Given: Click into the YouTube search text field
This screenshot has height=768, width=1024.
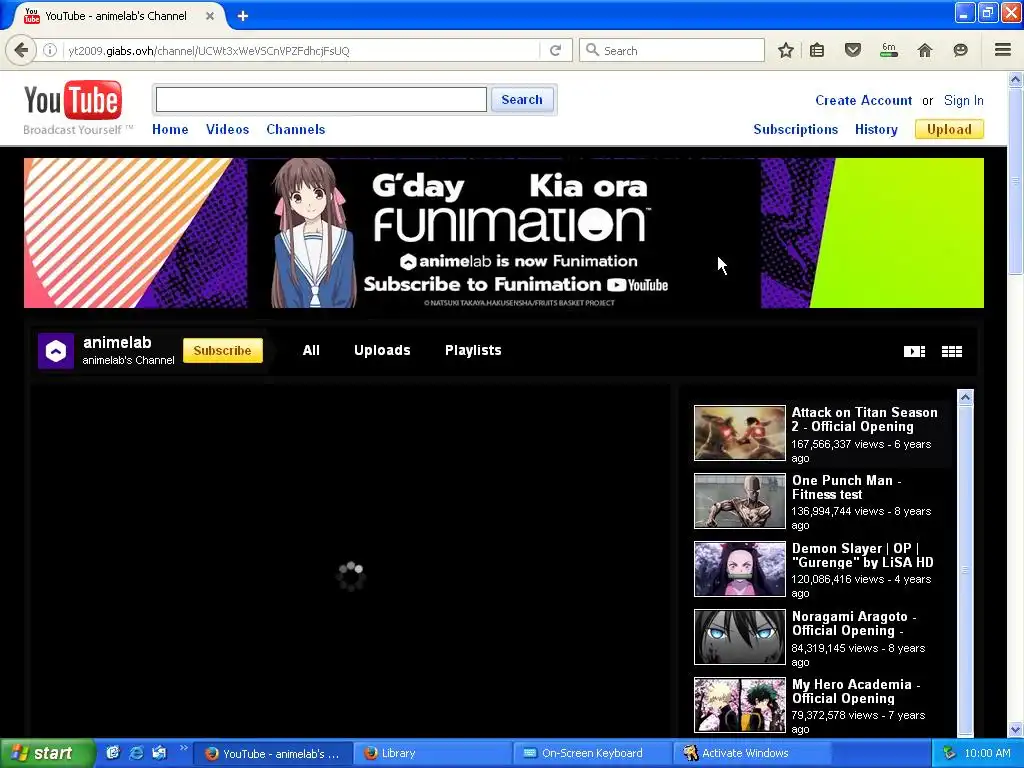Looking at the screenshot, I should pos(321,99).
